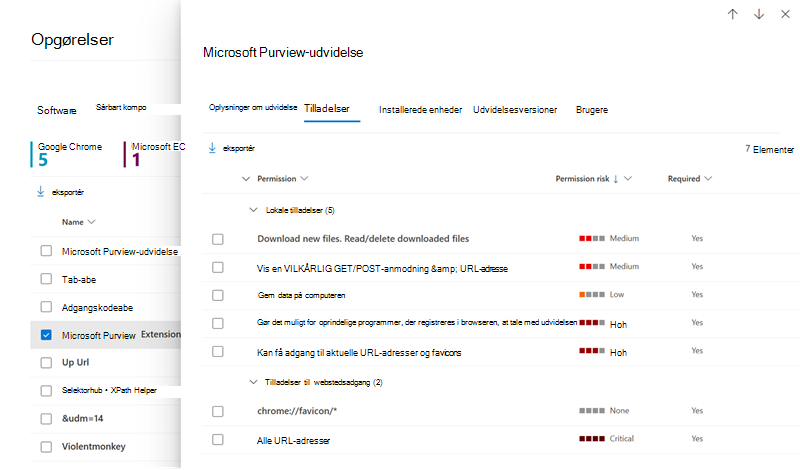Click risk indicator of Download new files row
This screenshot has height=470, width=800.
pos(592,238)
